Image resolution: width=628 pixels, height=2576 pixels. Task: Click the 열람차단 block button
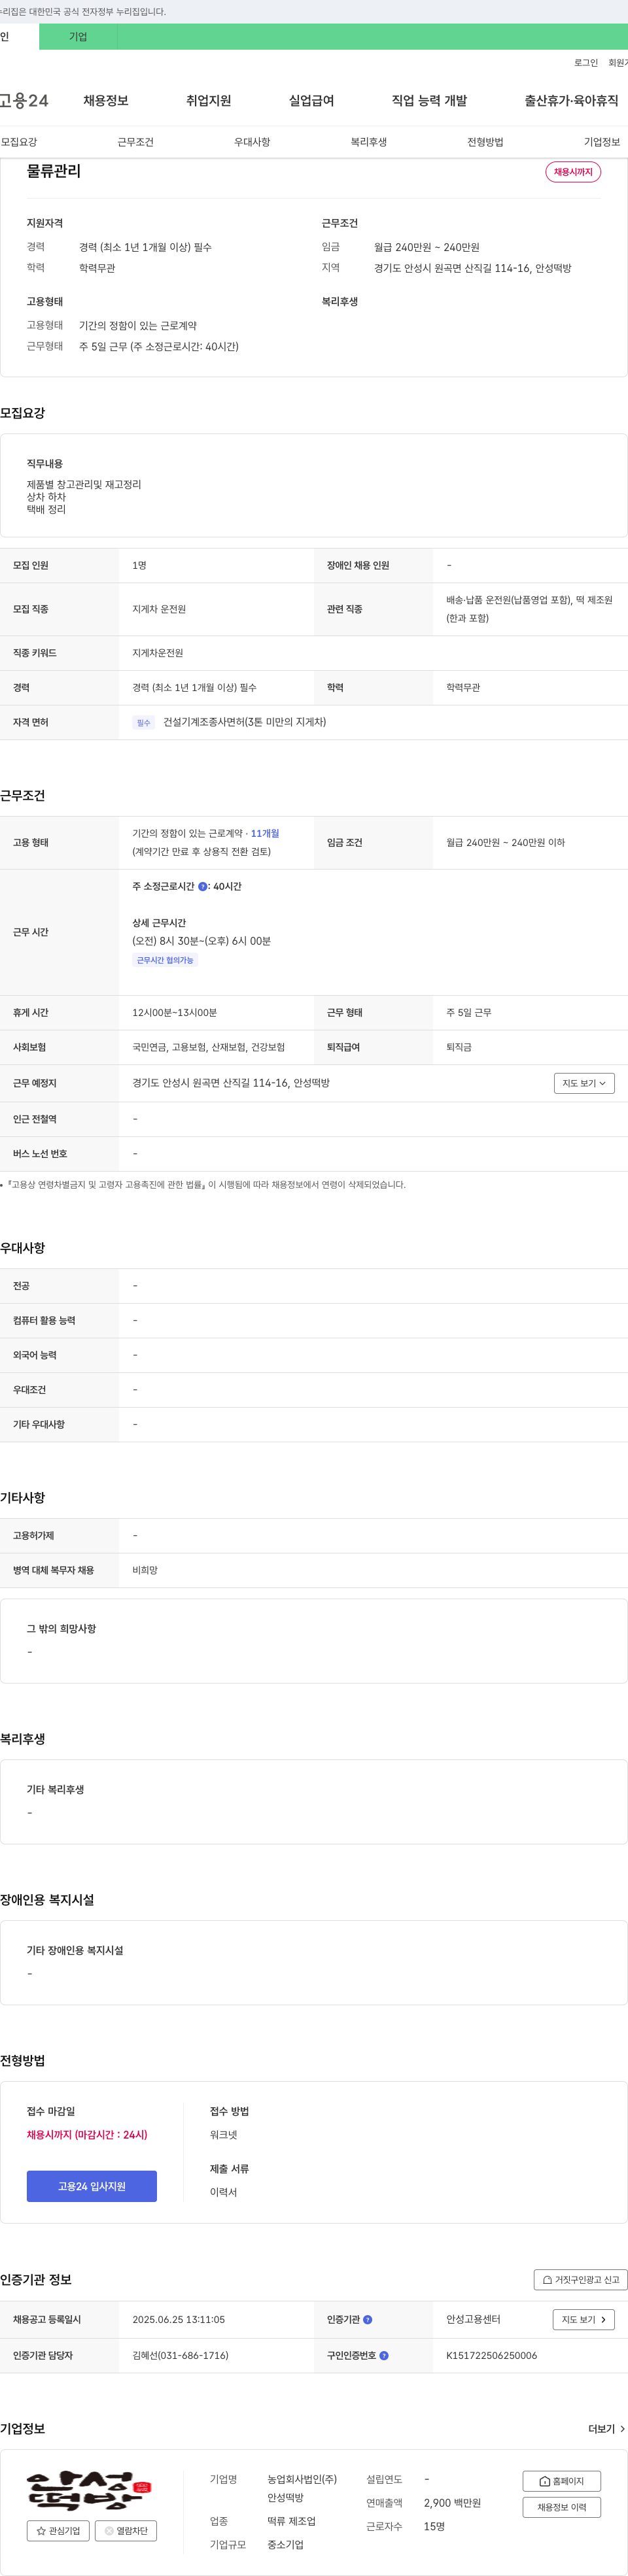click(126, 2530)
